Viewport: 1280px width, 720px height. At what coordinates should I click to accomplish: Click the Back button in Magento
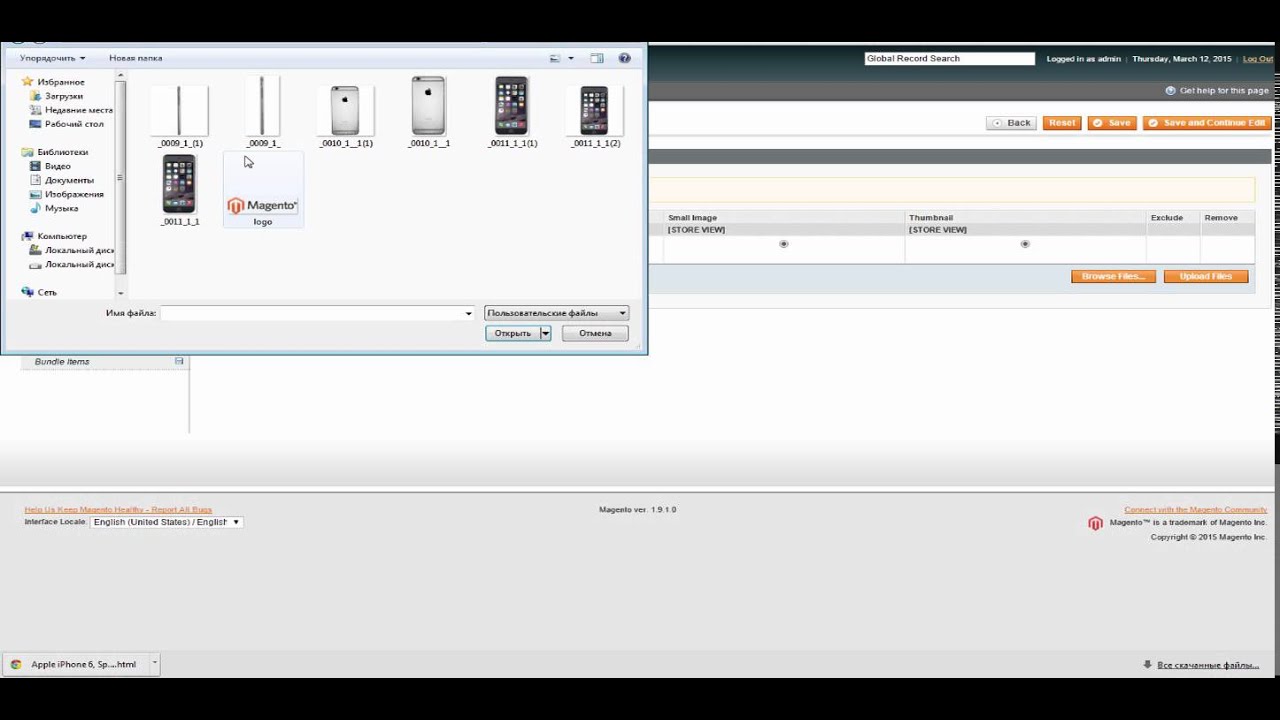pyautogui.click(x=1011, y=123)
